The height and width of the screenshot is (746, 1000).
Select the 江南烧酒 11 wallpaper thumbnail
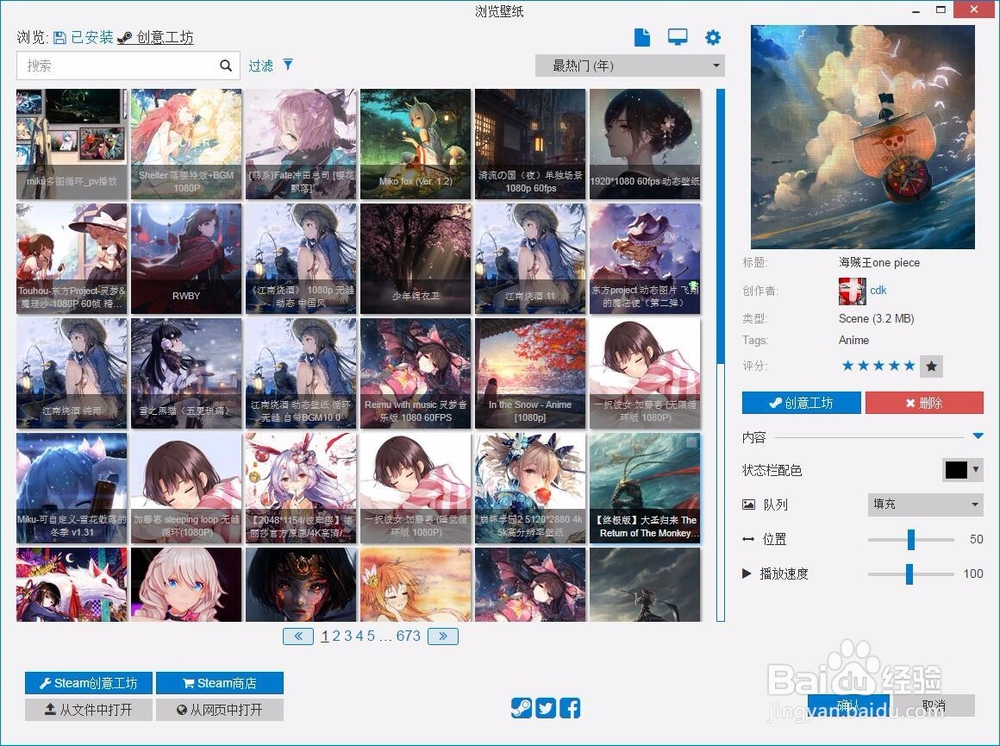click(x=531, y=259)
